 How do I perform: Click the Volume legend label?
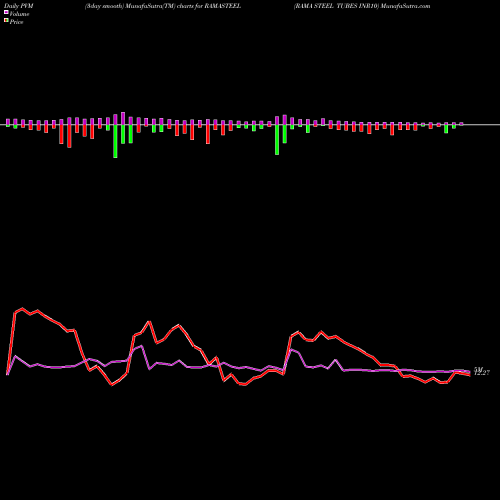19,14
